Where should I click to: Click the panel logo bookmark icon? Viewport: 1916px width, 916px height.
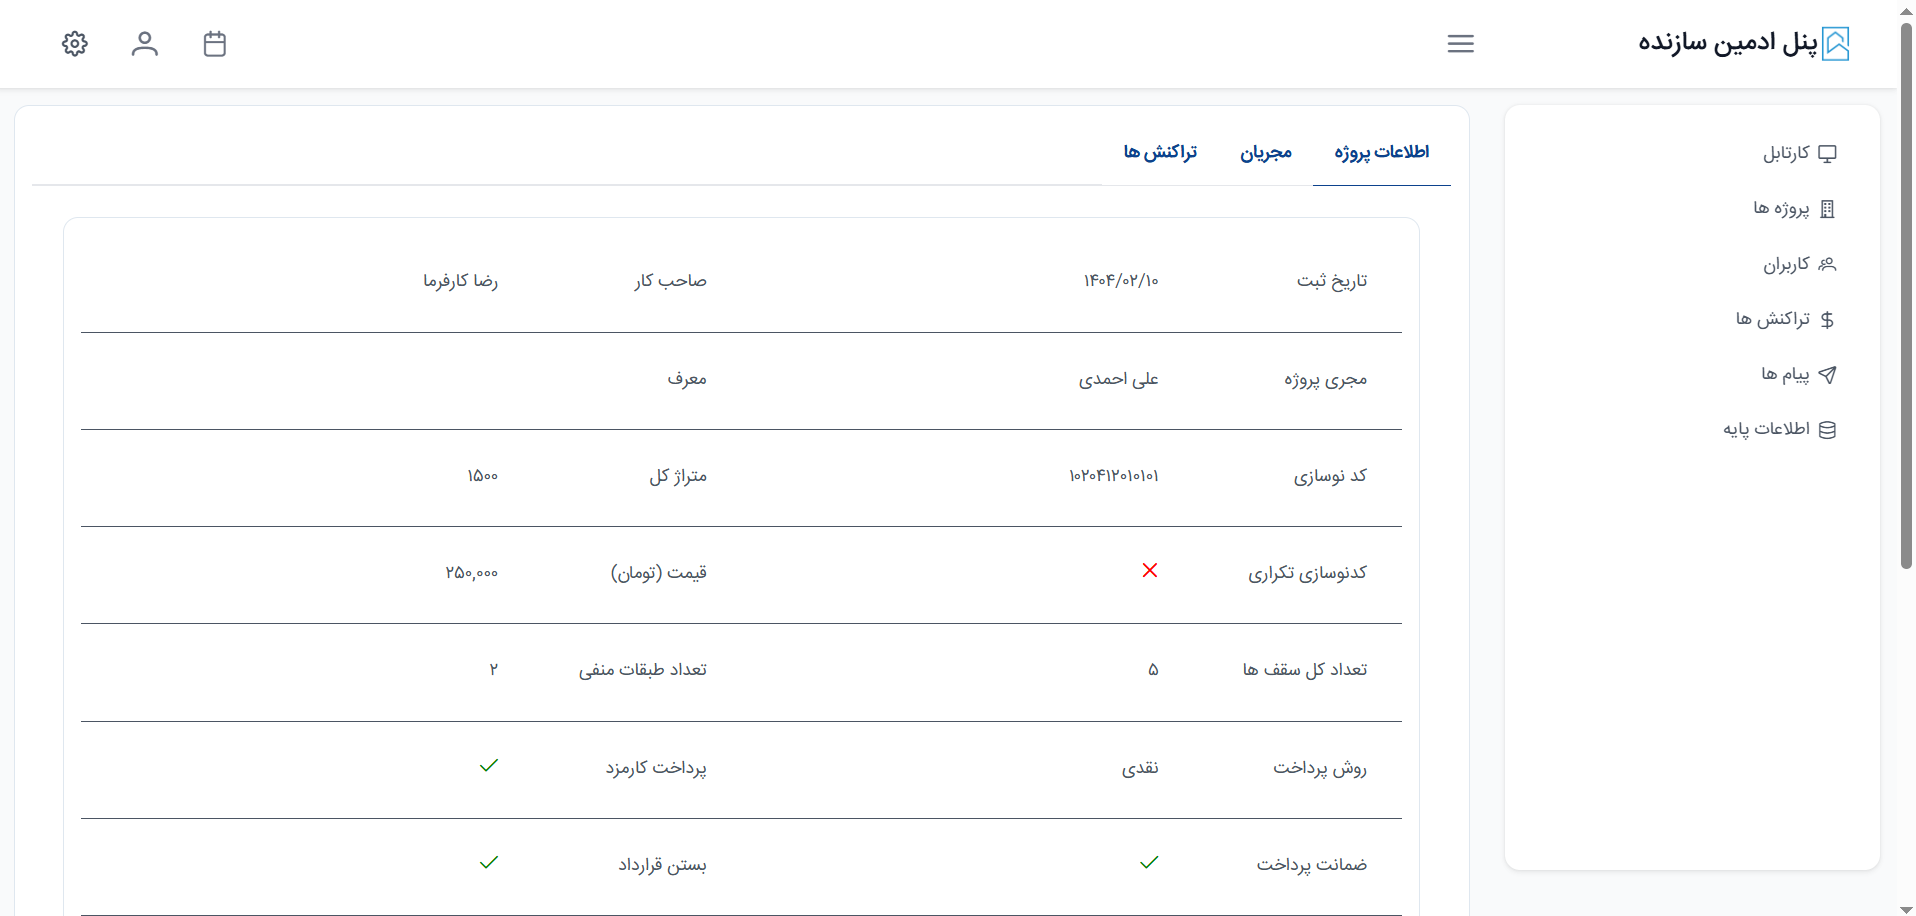click(1835, 44)
